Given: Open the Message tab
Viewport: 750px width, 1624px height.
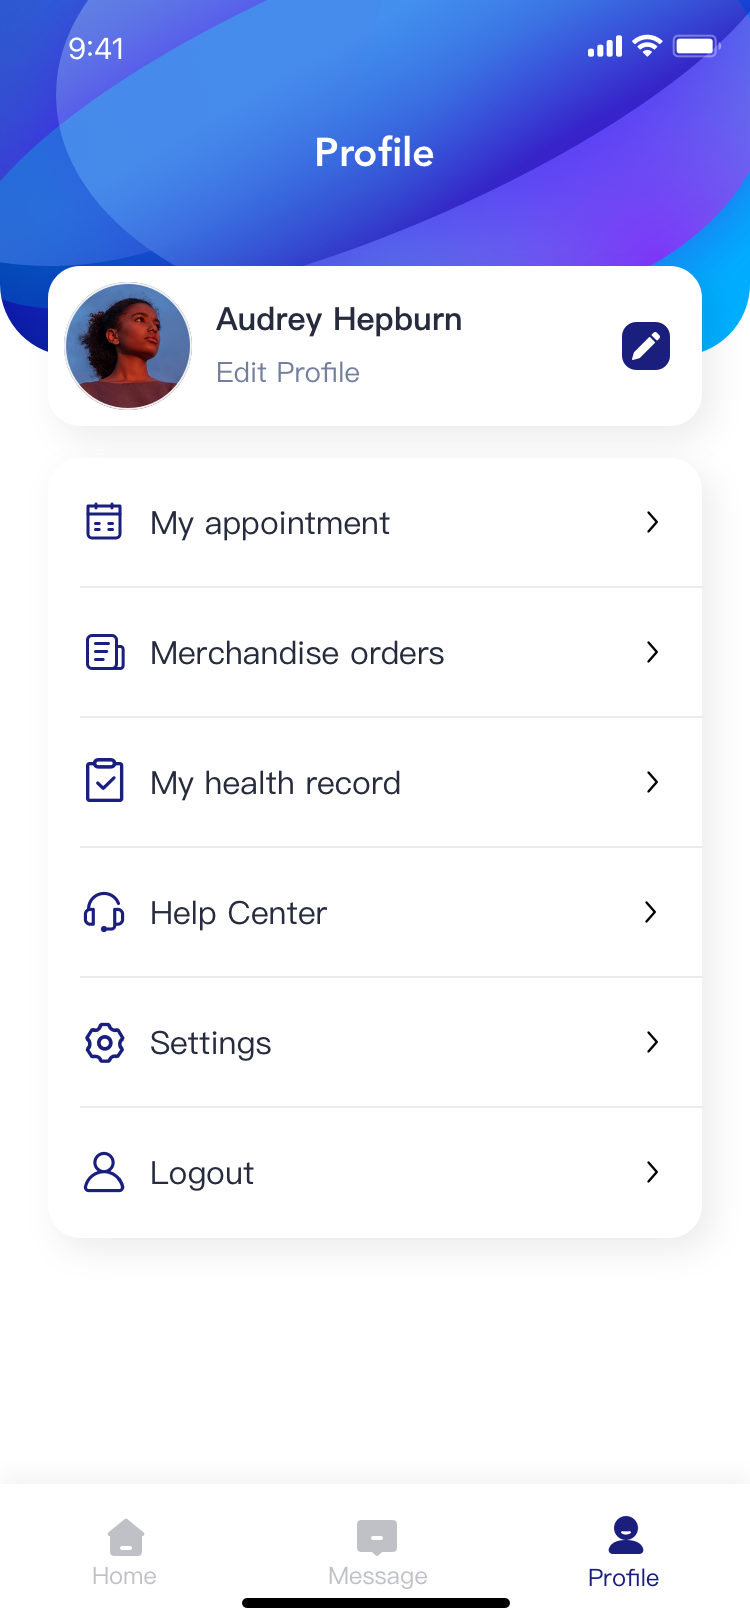Looking at the screenshot, I should [377, 1551].
